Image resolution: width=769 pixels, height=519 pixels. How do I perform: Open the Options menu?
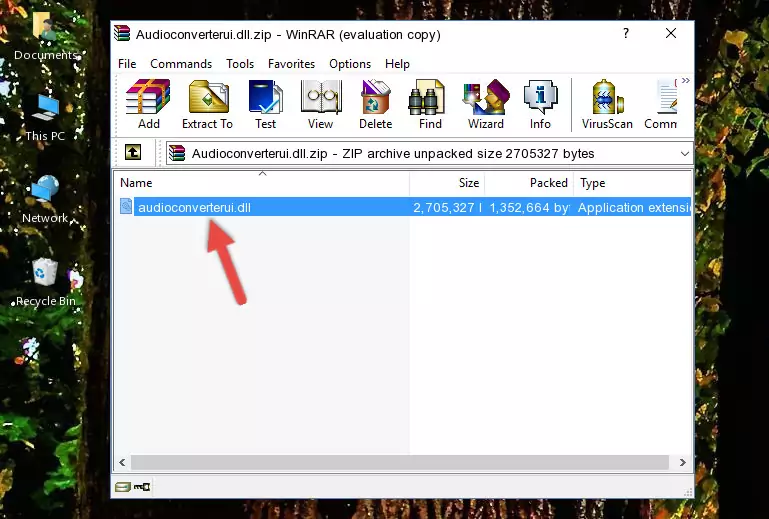click(350, 64)
